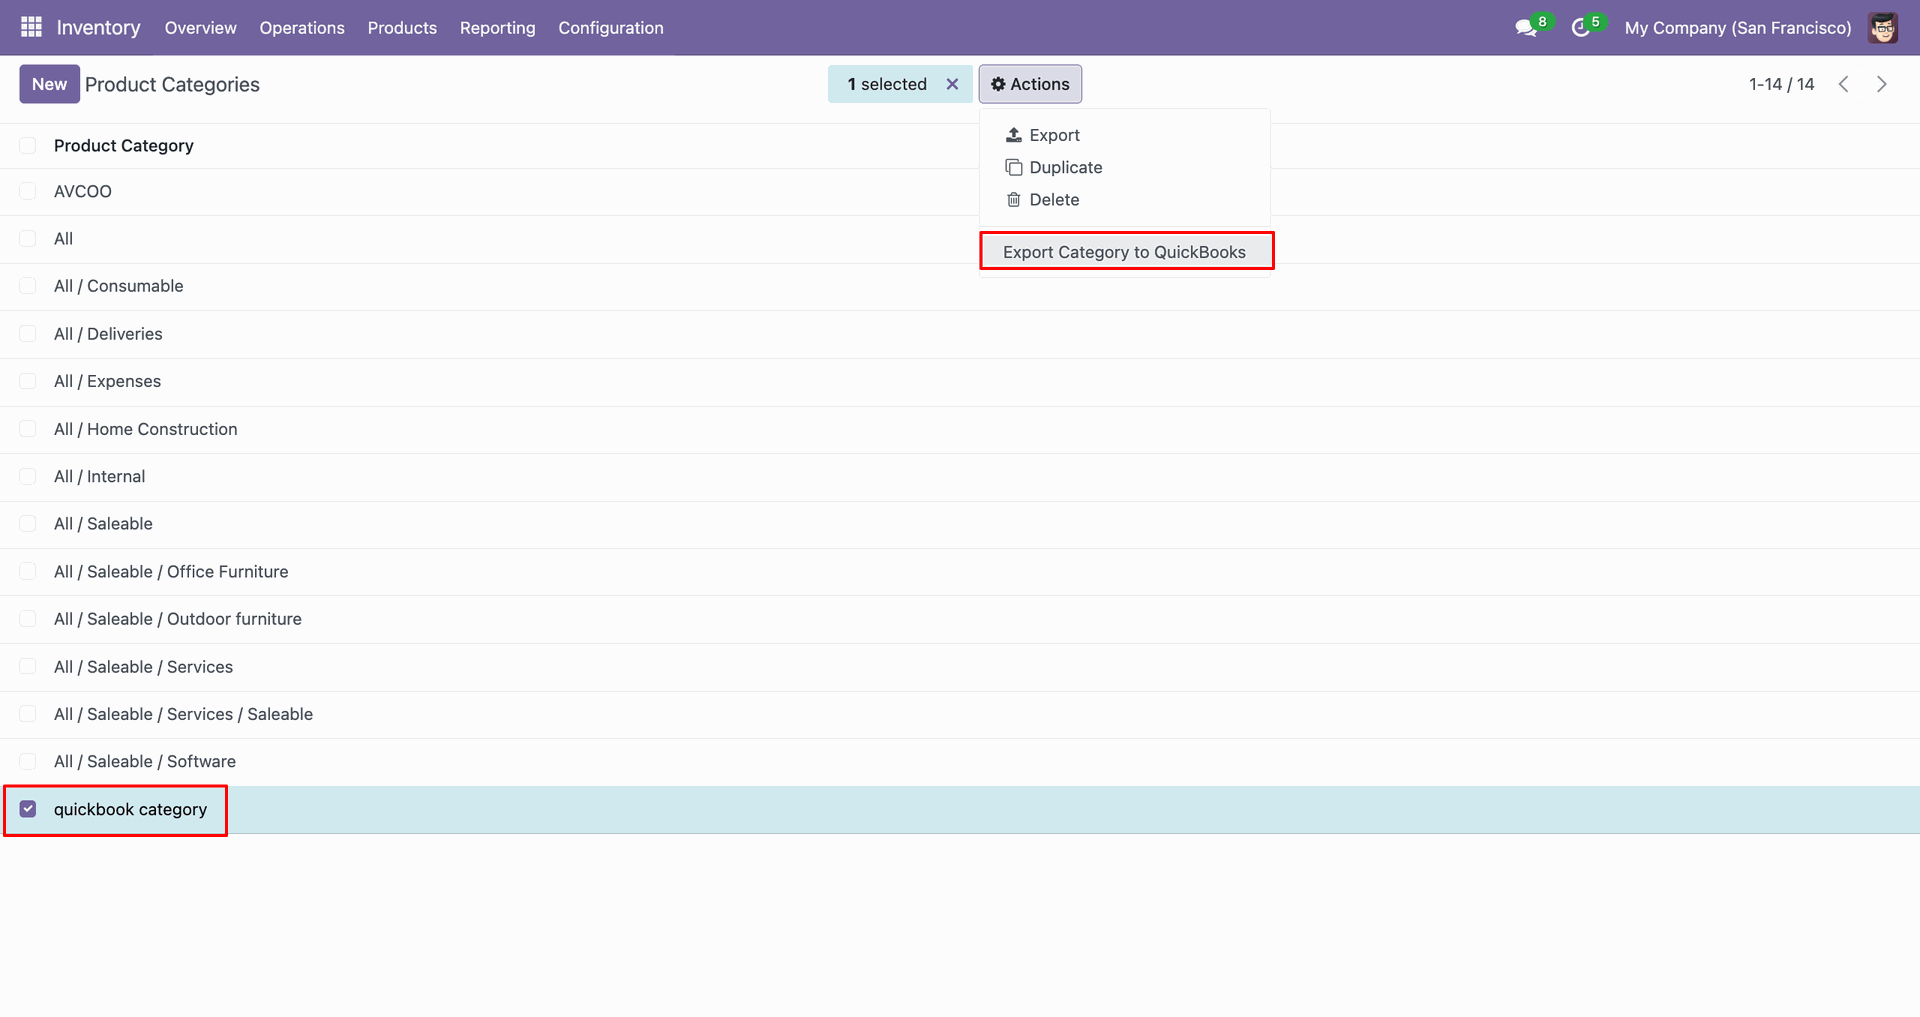1920x1017 pixels.
Task: Go to previous page arrow
Action: click(x=1843, y=84)
